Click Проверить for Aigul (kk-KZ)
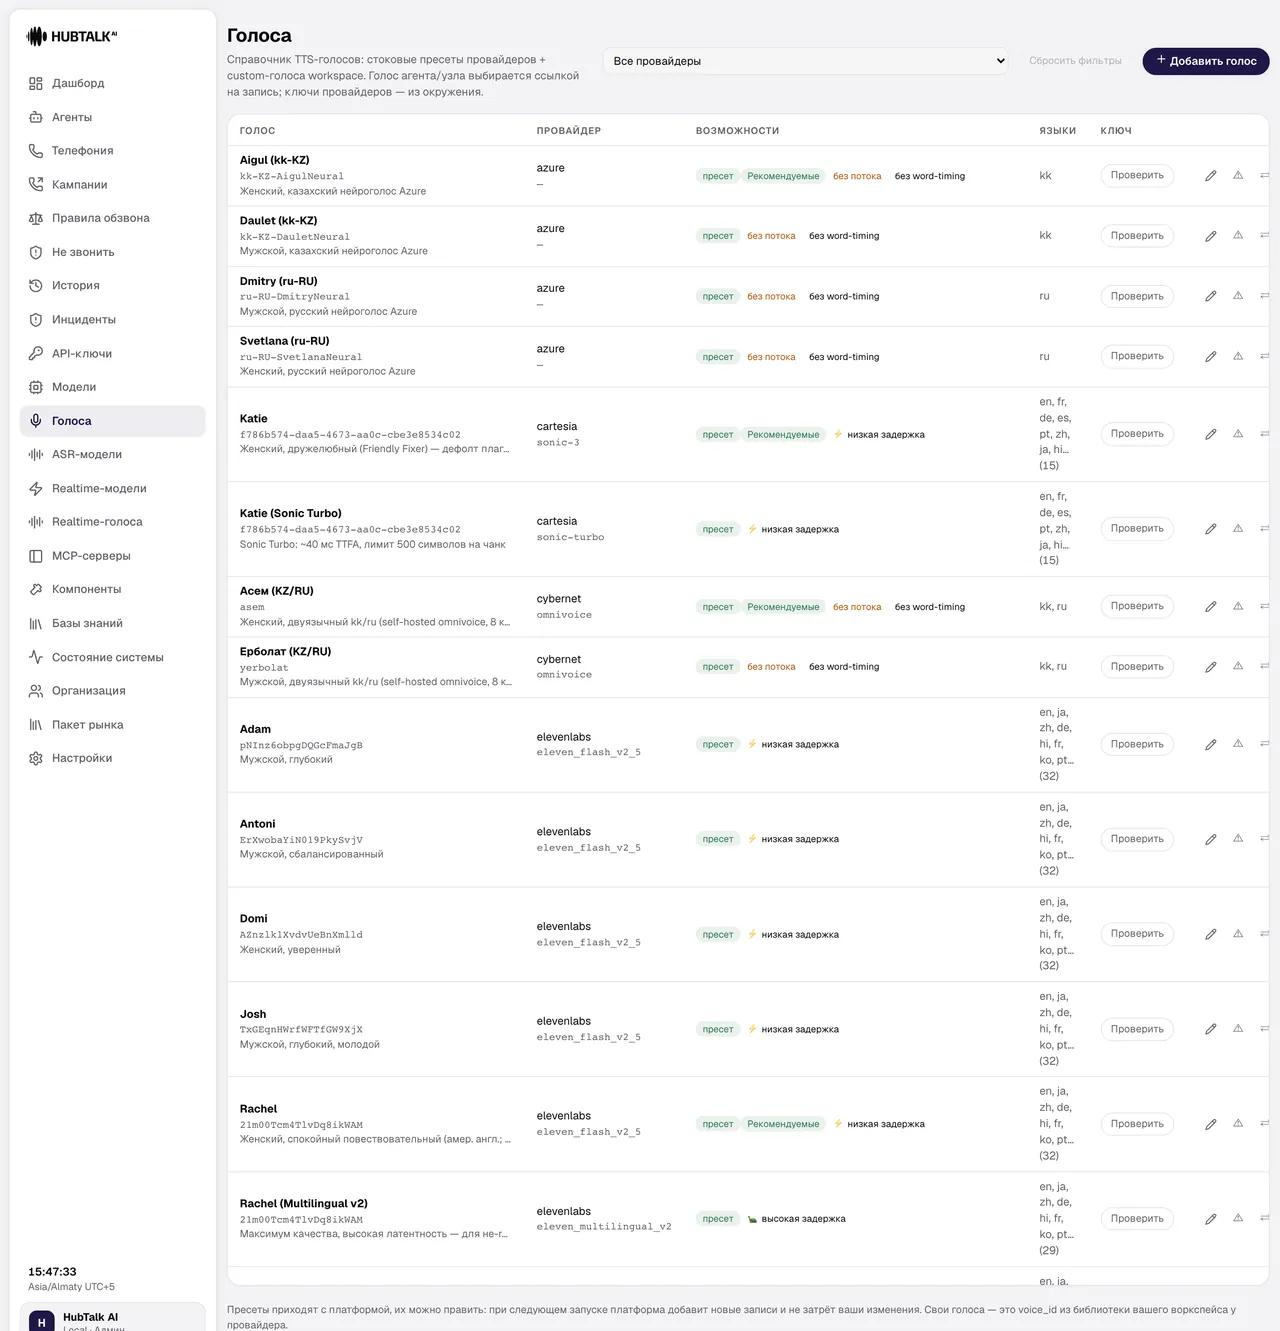1280x1331 pixels. [1137, 176]
